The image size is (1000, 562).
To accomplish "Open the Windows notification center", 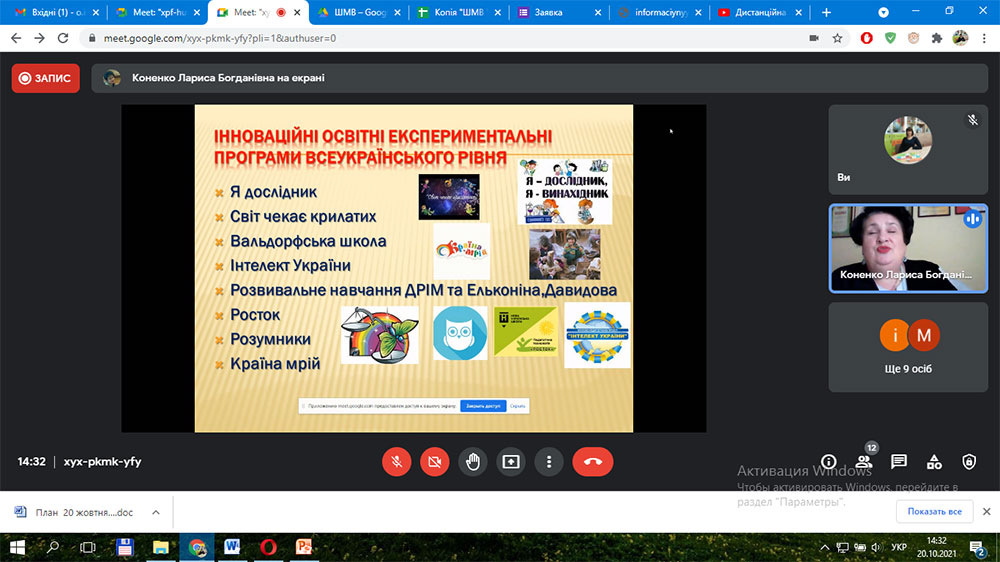I will click(x=977, y=547).
